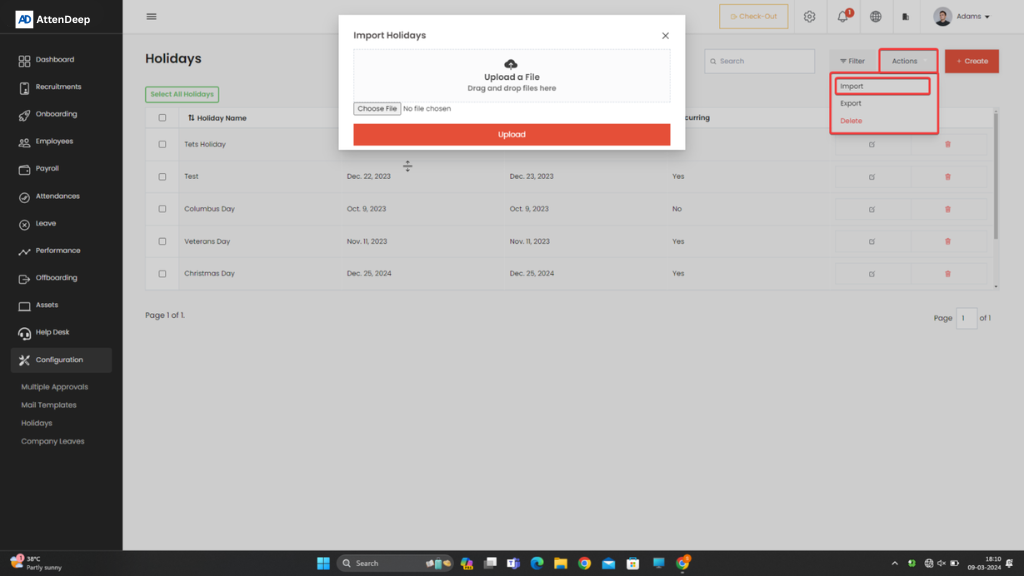Expand the Configuration sidebar section
The width and height of the screenshot is (1024, 576).
(x=60, y=360)
